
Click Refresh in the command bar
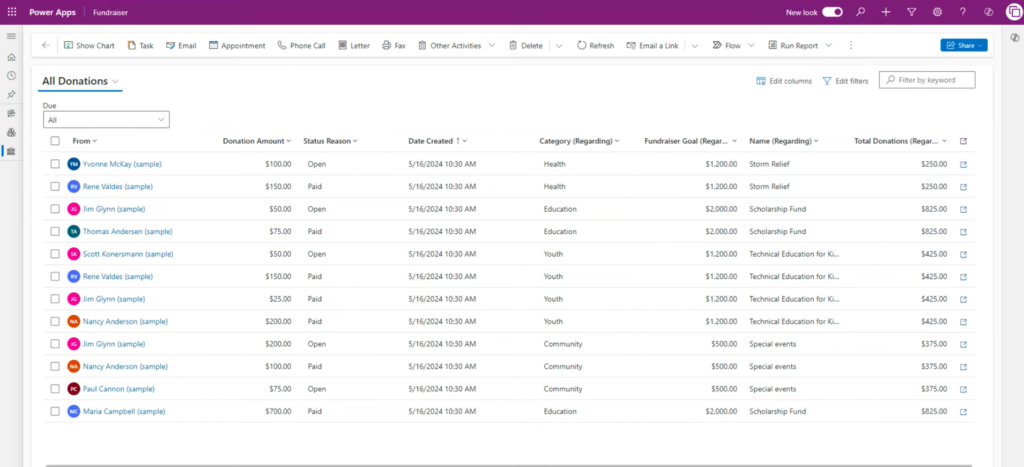pos(595,46)
